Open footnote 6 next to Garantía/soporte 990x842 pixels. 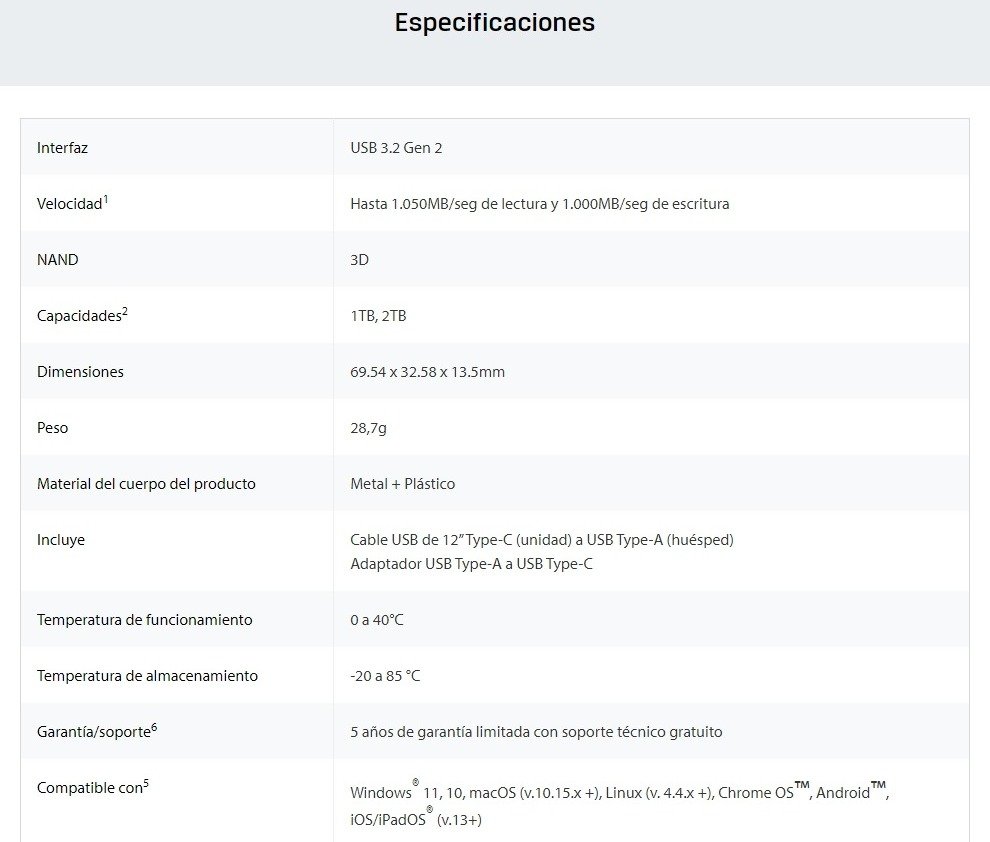[154, 726]
